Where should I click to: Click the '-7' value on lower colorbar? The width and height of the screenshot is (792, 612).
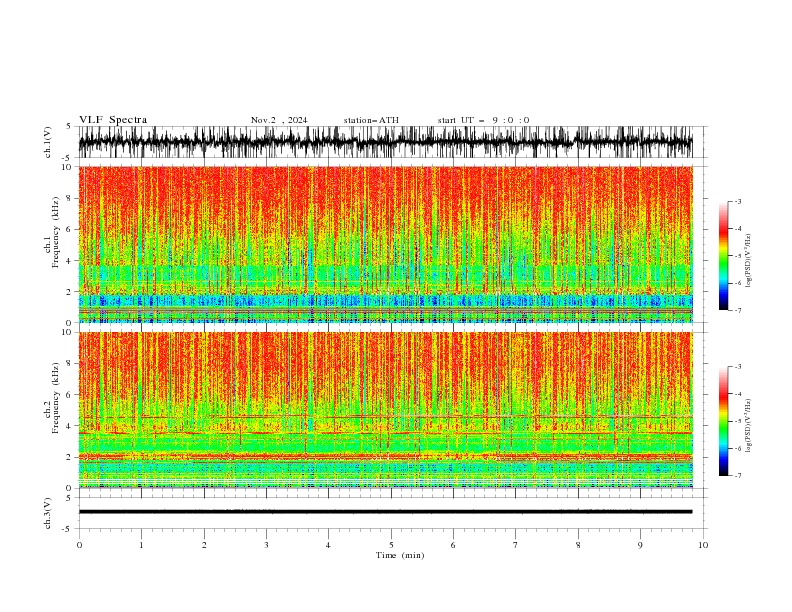click(x=738, y=476)
